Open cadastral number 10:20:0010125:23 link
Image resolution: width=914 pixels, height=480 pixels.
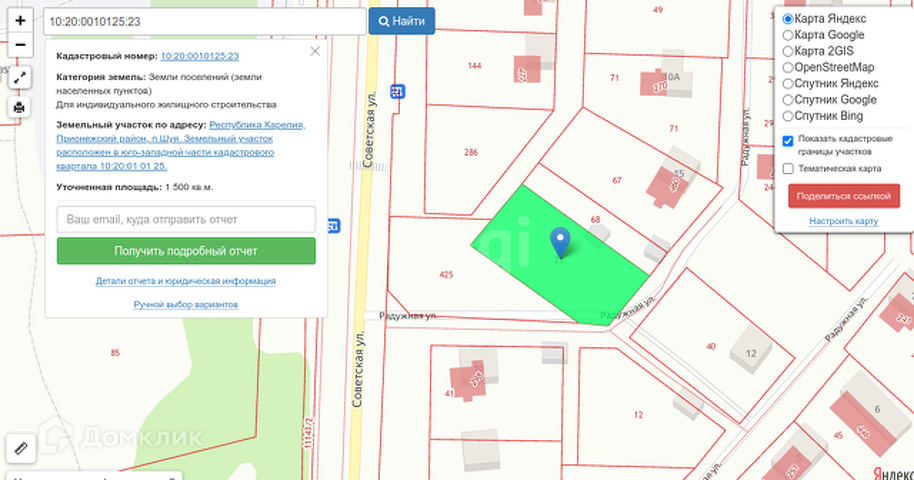(199, 56)
